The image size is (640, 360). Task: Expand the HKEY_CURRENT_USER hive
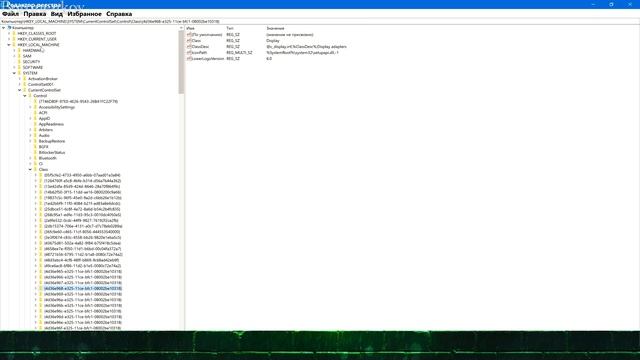(x=9, y=39)
